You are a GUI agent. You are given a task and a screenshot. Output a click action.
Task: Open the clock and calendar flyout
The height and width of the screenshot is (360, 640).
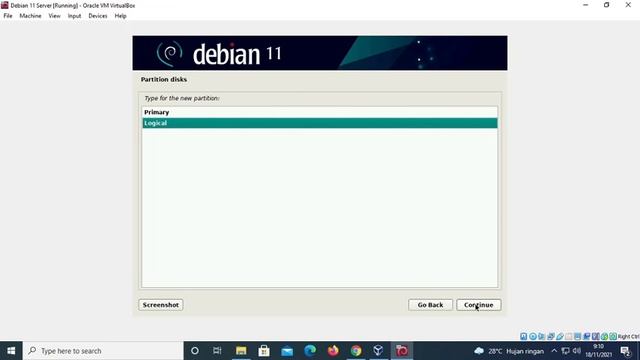599,351
